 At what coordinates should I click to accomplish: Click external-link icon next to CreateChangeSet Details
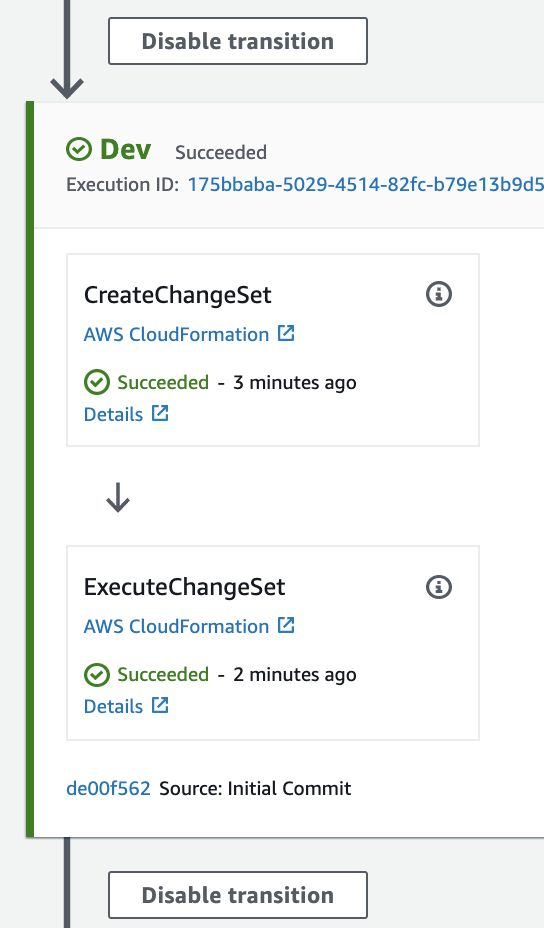pyautogui.click(x=160, y=413)
